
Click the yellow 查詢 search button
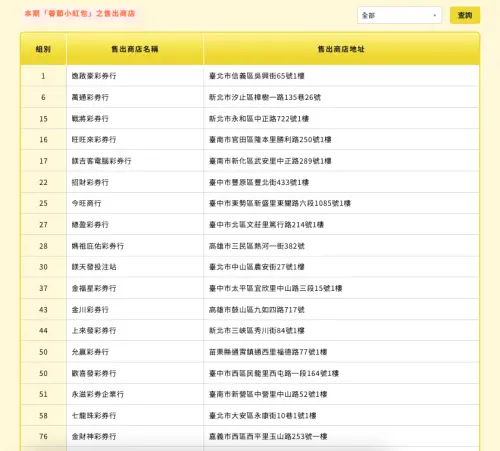[x=465, y=15]
